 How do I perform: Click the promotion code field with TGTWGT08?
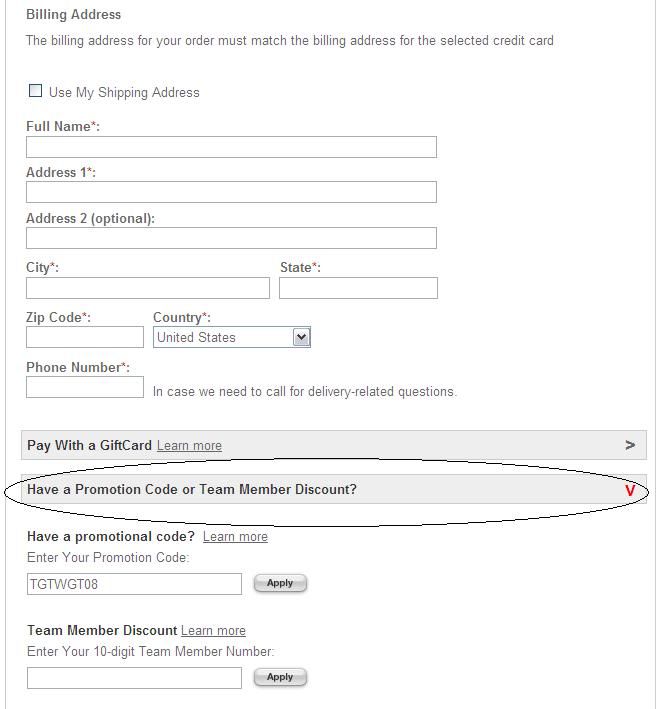[134, 584]
